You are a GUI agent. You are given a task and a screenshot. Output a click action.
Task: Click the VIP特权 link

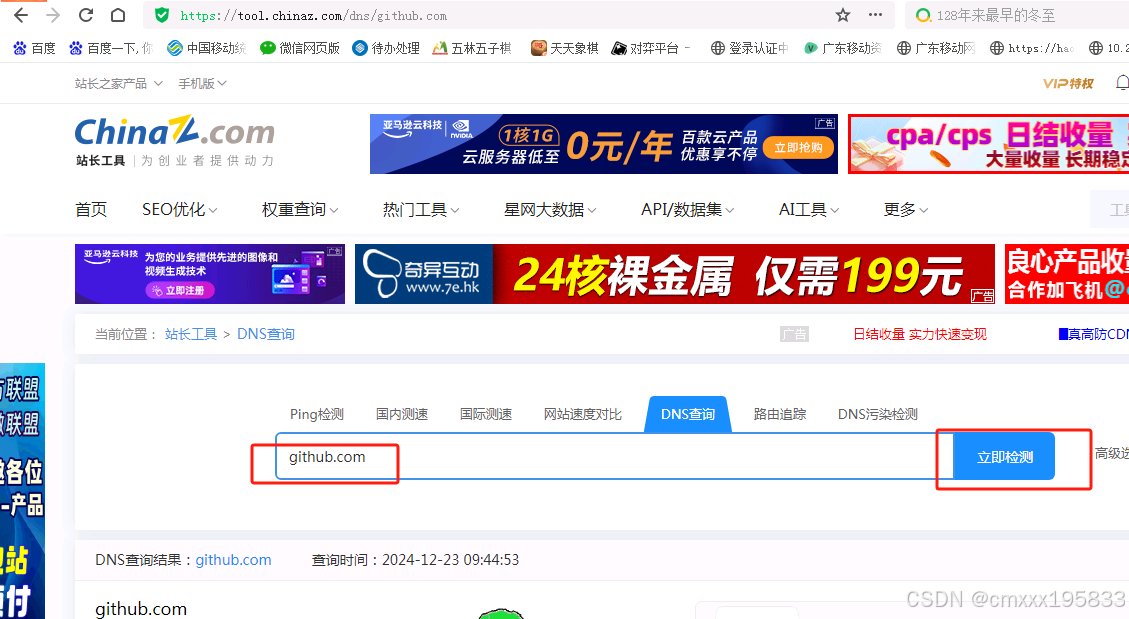coord(1068,83)
